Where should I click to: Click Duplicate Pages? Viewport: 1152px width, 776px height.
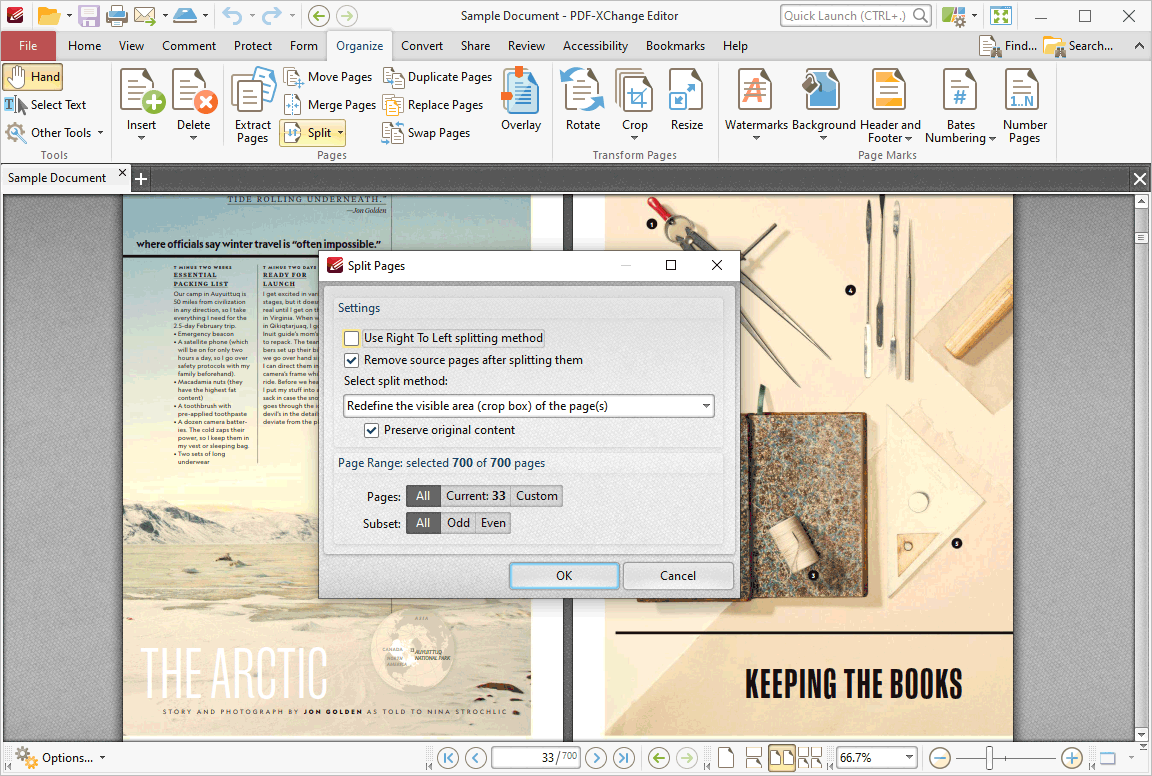coord(439,77)
